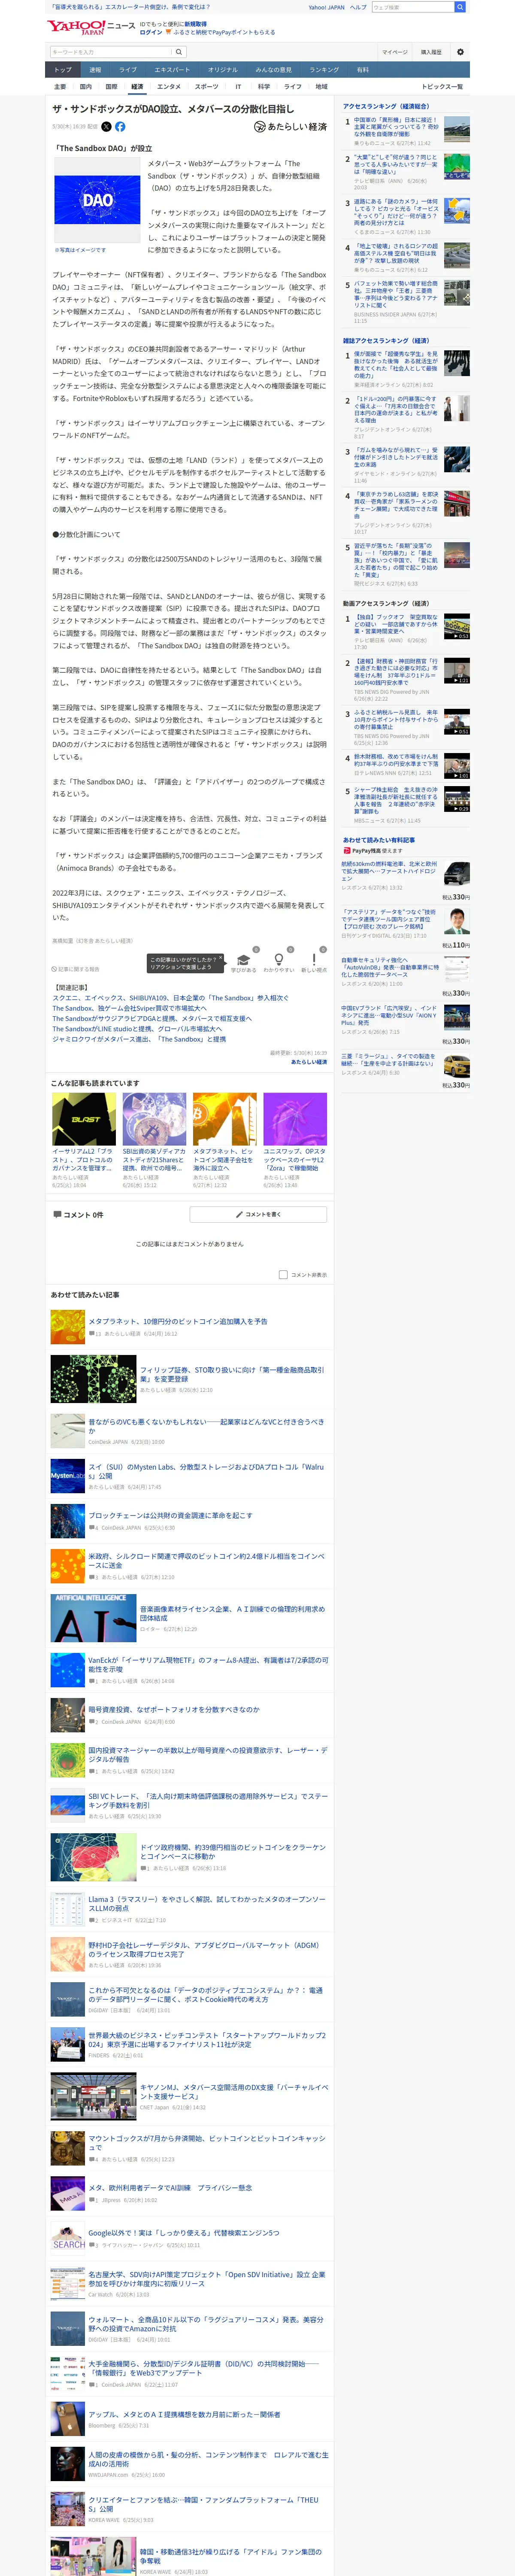
Task: Open the ブロックチェーンは公共財の資金調達 article
Action: pyautogui.click(x=170, y=1515)
